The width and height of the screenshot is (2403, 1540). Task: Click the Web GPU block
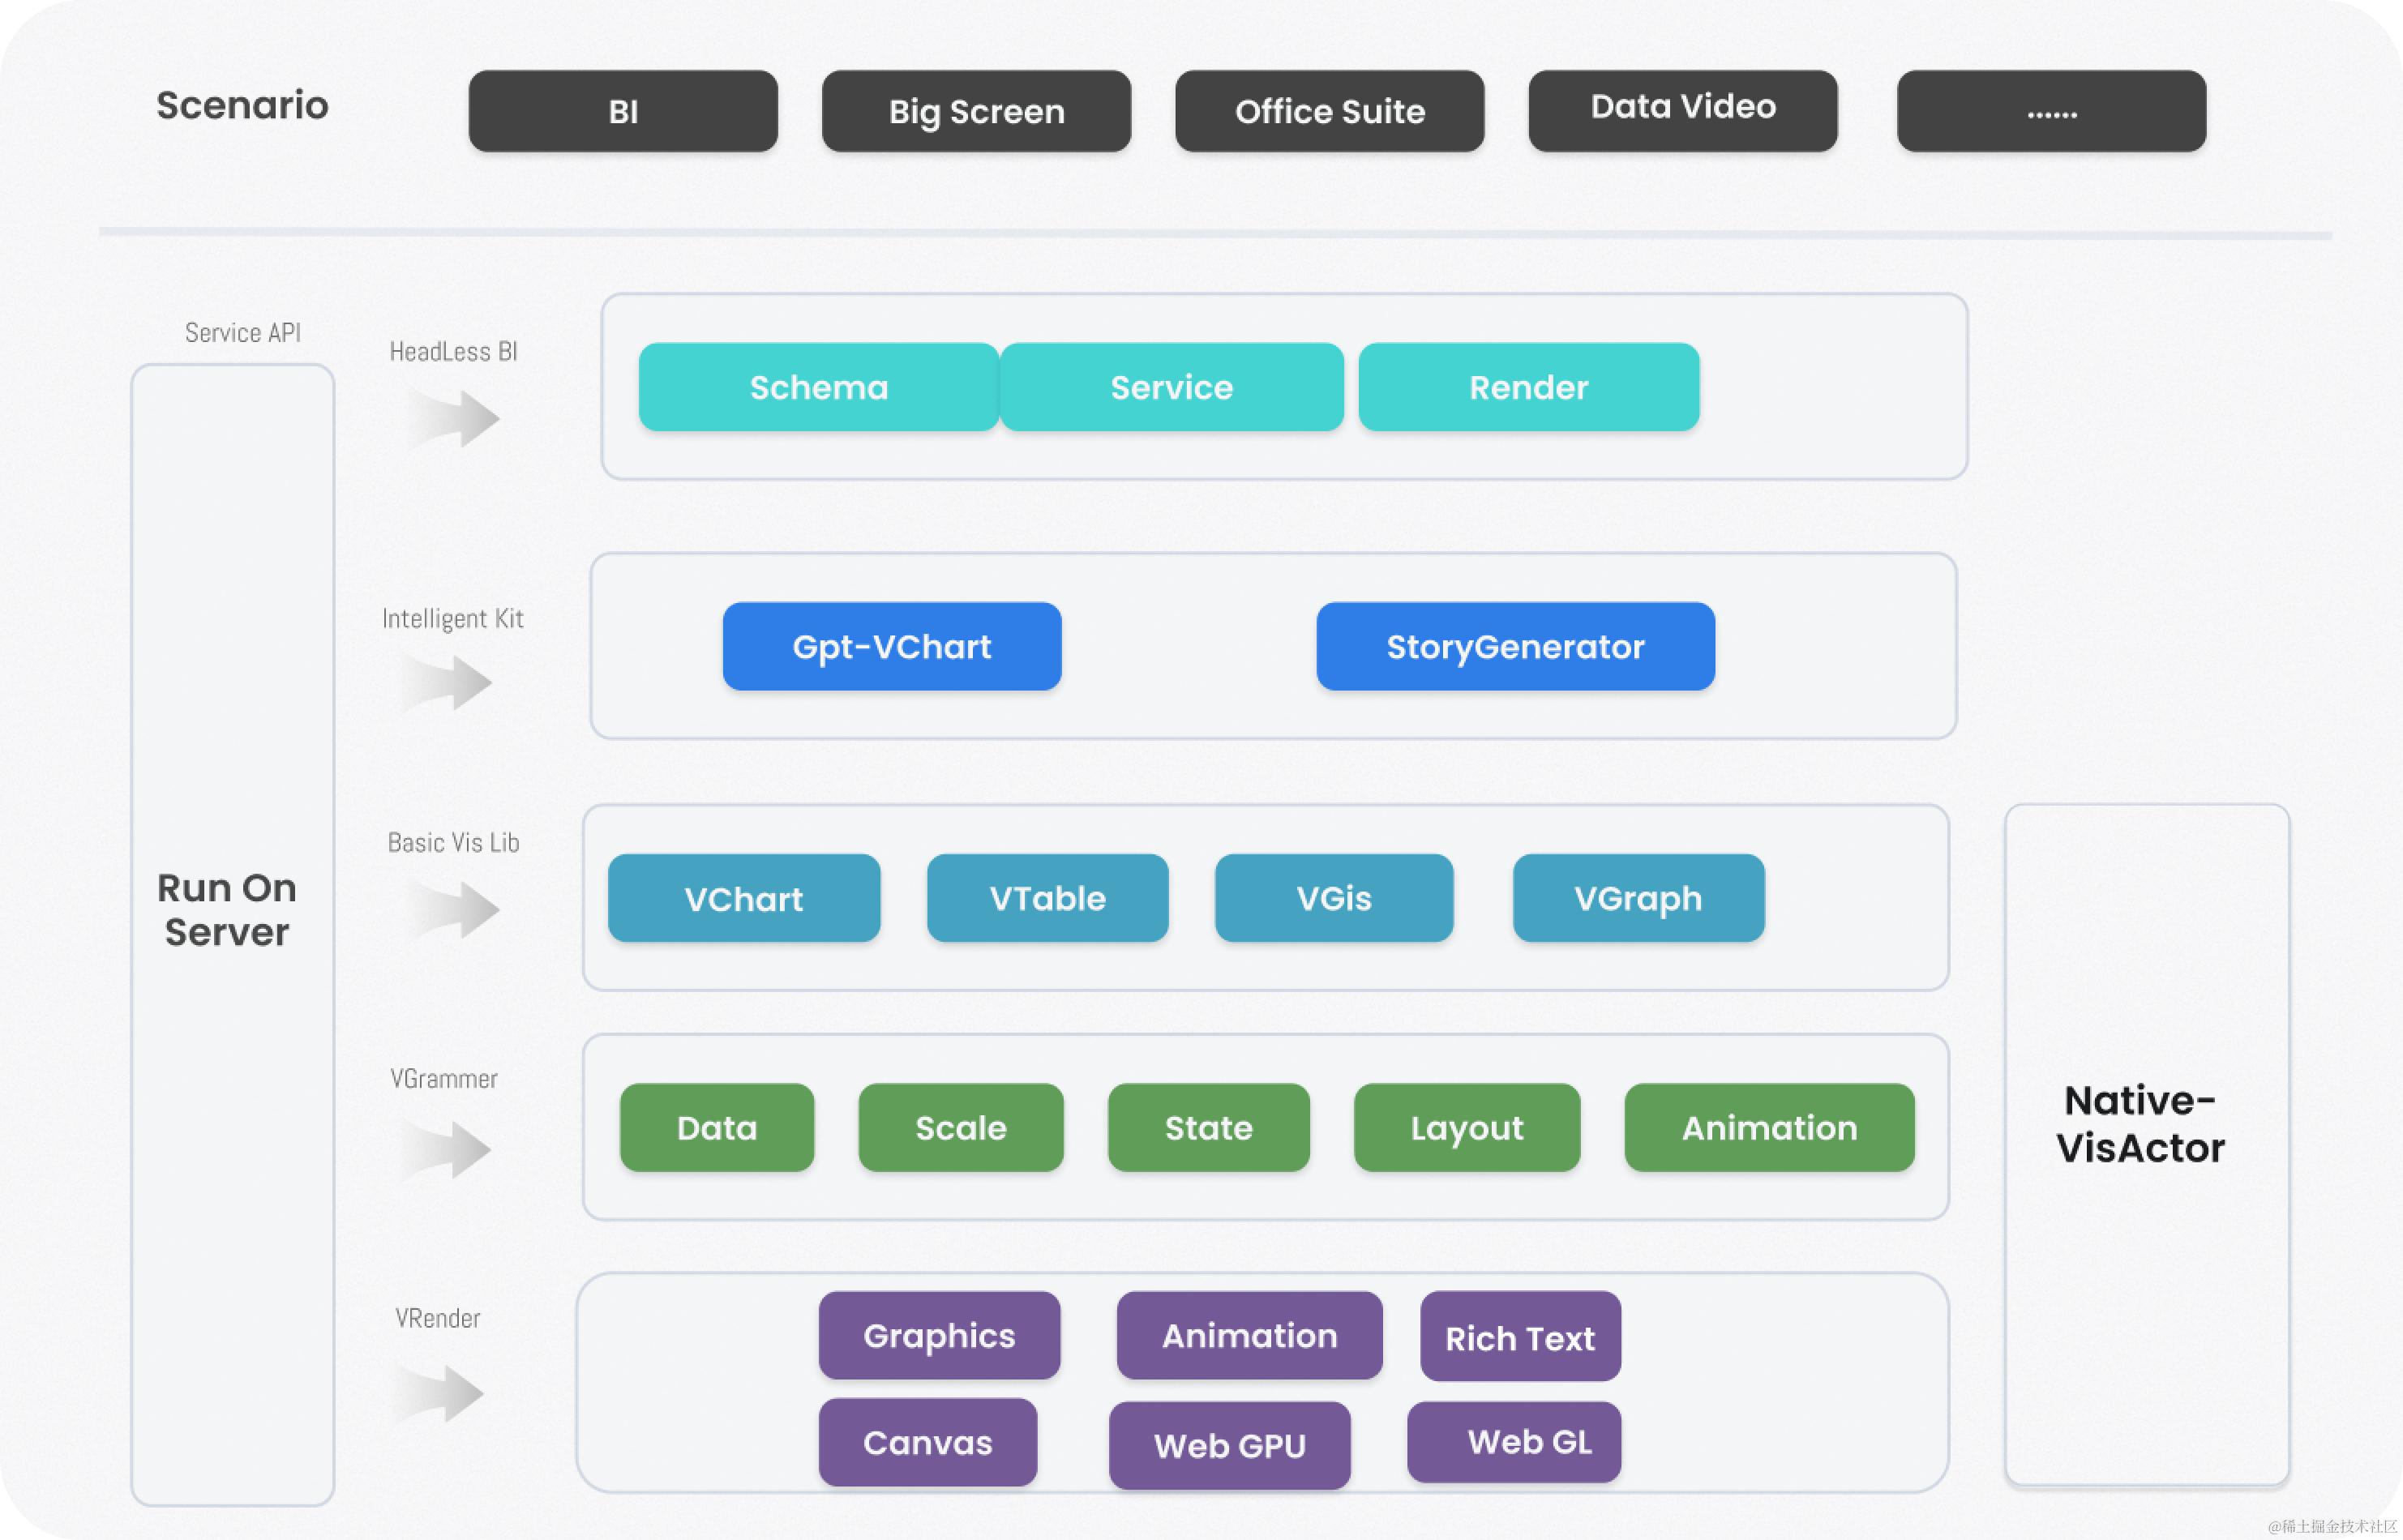tap(1230, 1445)
